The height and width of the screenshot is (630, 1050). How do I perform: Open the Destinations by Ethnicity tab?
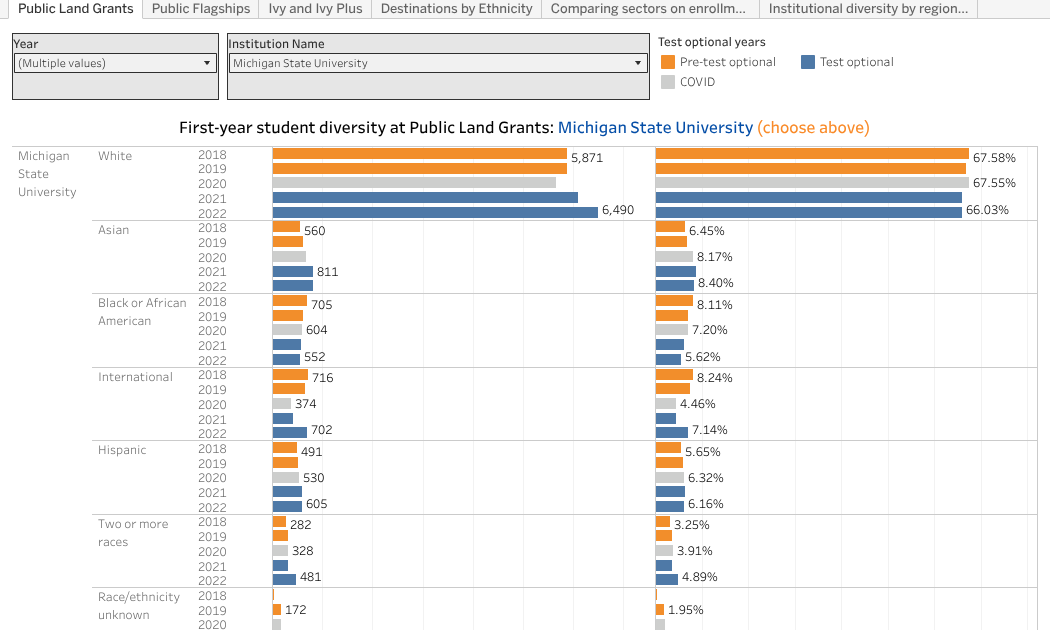coord(456,10)
